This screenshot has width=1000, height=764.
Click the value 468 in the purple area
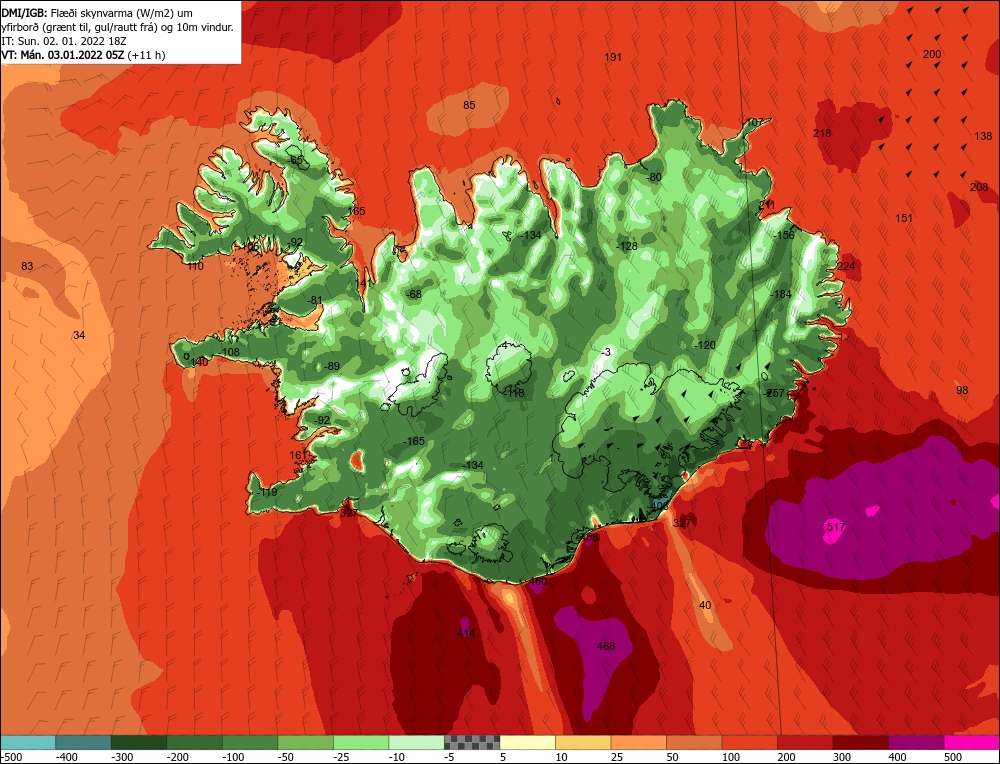click(606, 646)
